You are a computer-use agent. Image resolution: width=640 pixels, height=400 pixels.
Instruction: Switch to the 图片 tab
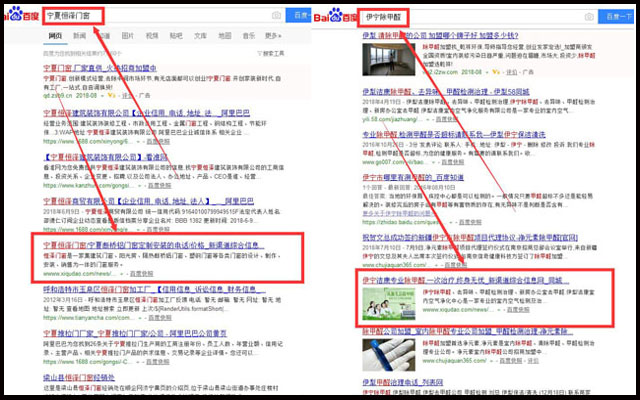click(x=128, y=36)
